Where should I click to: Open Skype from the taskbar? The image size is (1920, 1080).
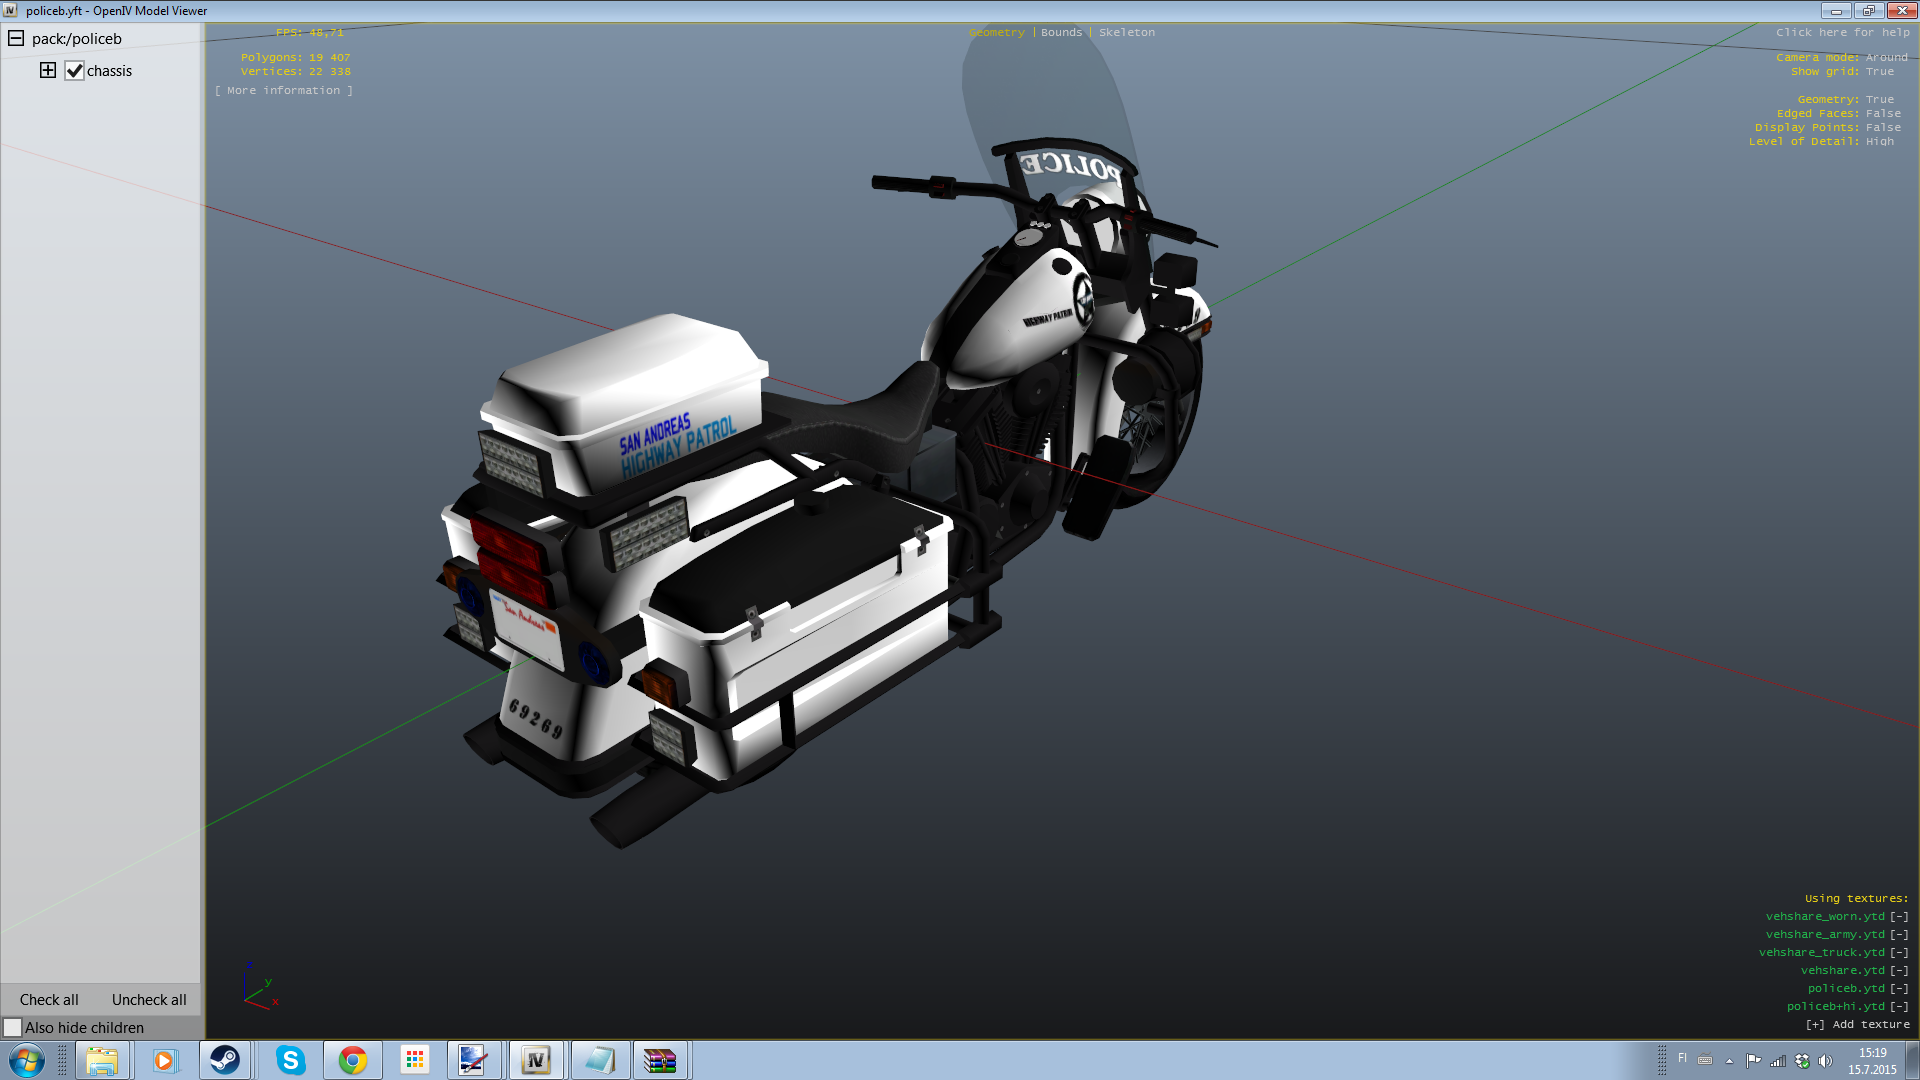(290, 1060)
